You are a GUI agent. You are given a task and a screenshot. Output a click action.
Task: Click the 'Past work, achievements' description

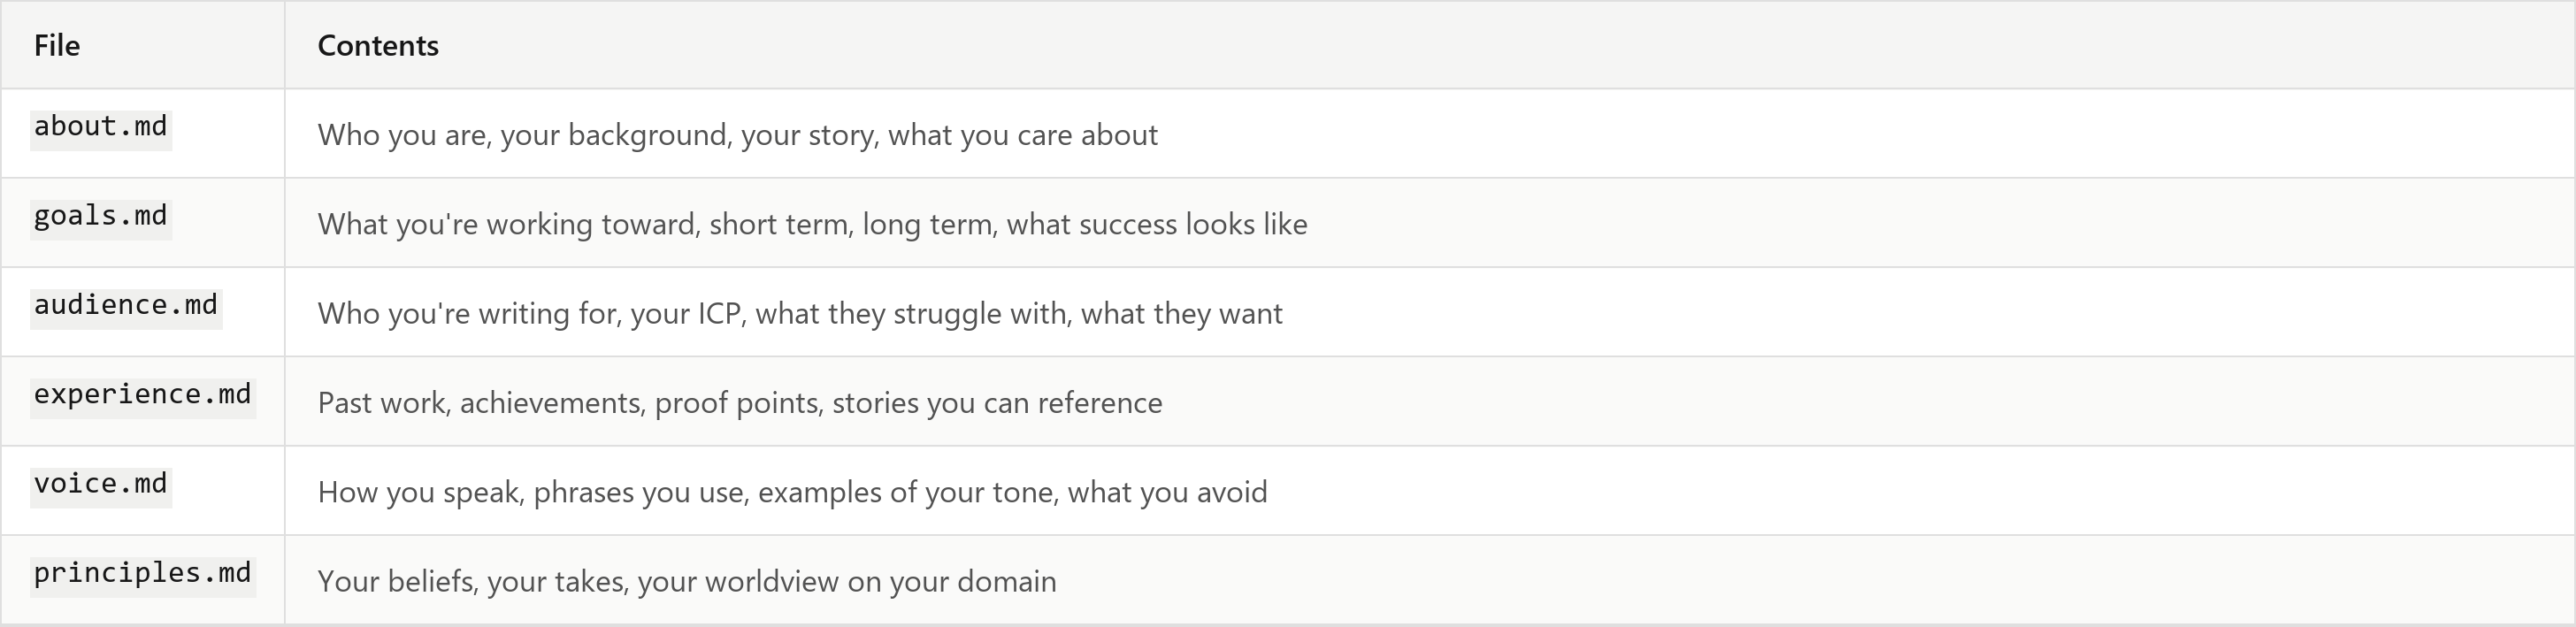pos(740,403)
